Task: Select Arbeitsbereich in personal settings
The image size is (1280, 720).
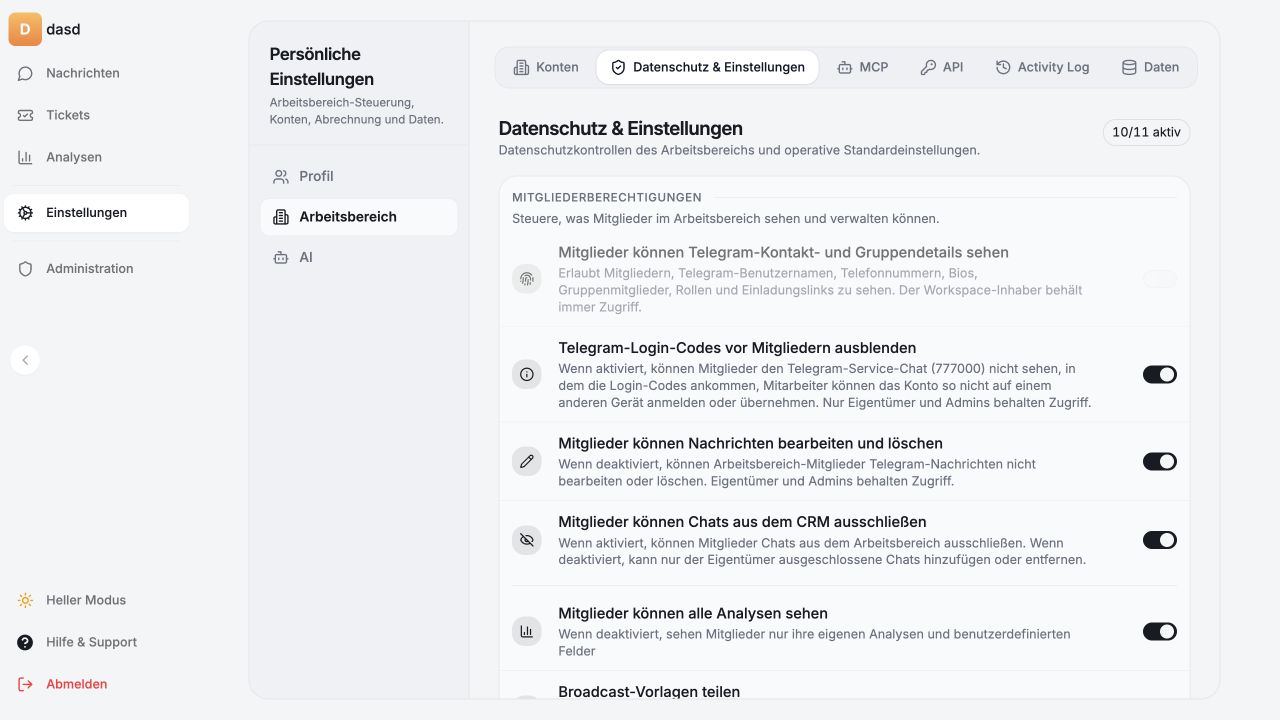Action: pyautogui.click(x=359, y=217)
